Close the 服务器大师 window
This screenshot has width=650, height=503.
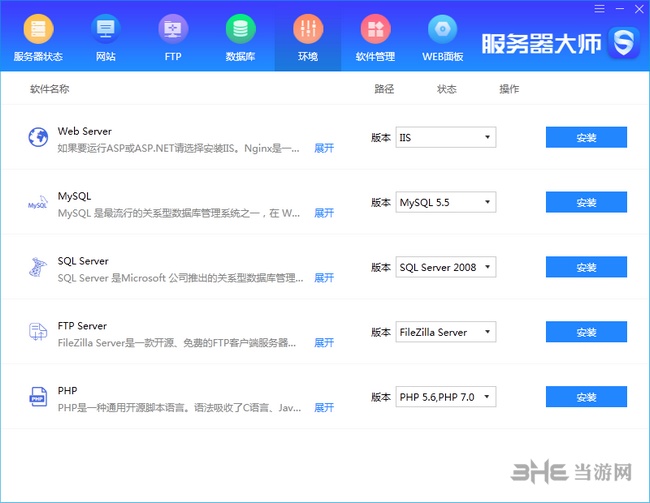[639, 9]
